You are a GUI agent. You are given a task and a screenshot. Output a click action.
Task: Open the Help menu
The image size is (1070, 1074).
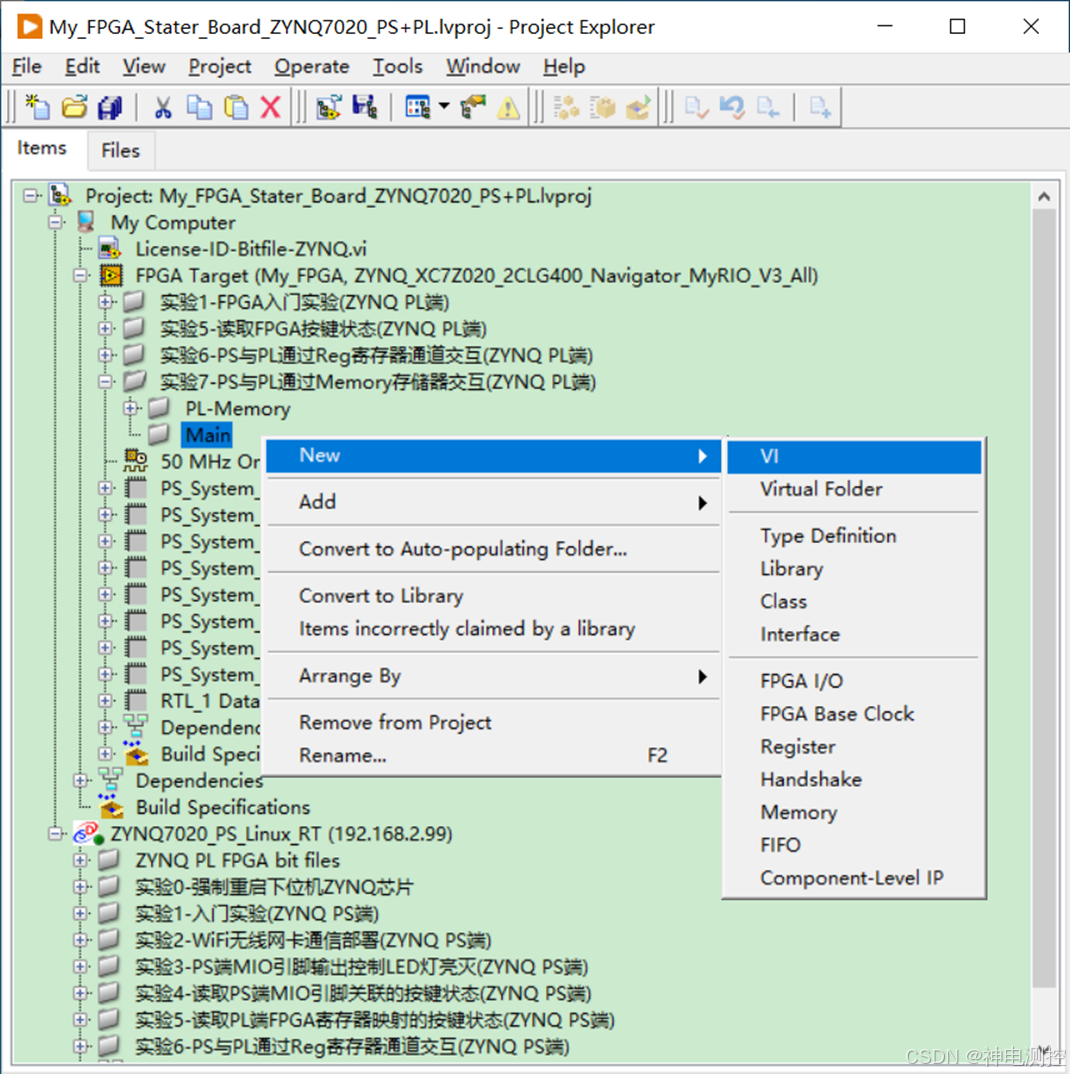click(564, 66)
